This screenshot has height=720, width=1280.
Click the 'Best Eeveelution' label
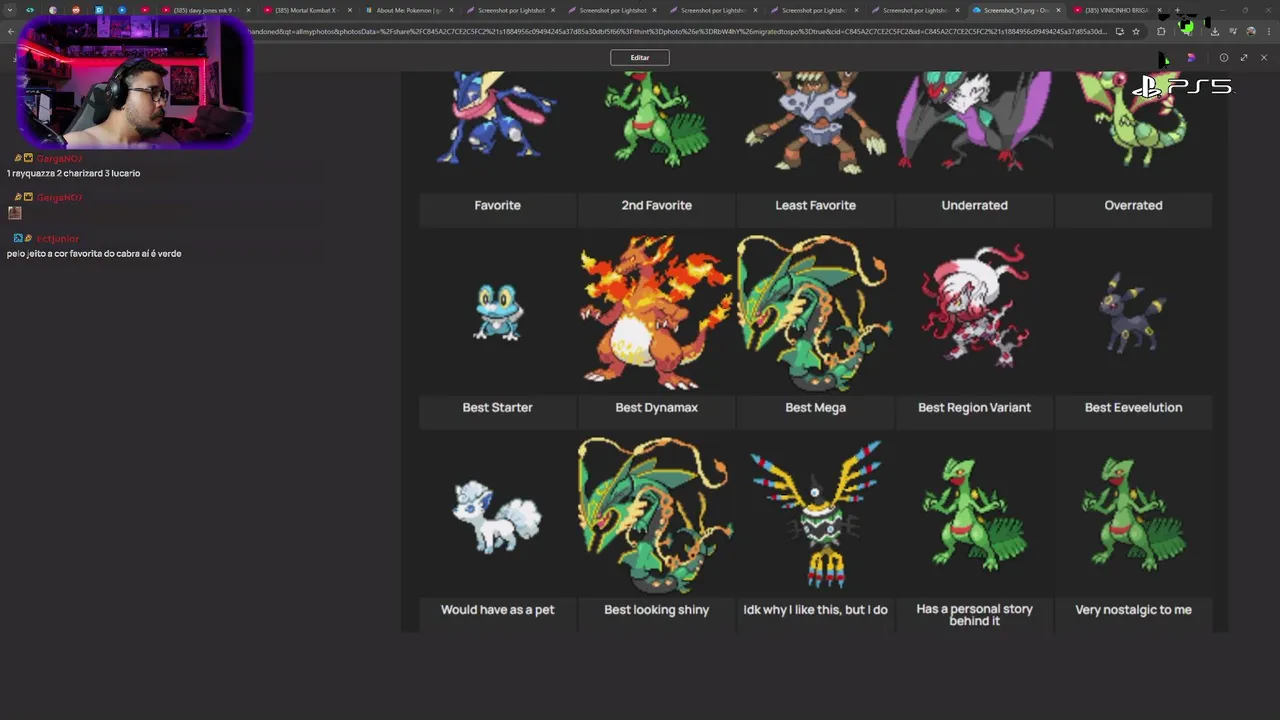[1133, 407]
